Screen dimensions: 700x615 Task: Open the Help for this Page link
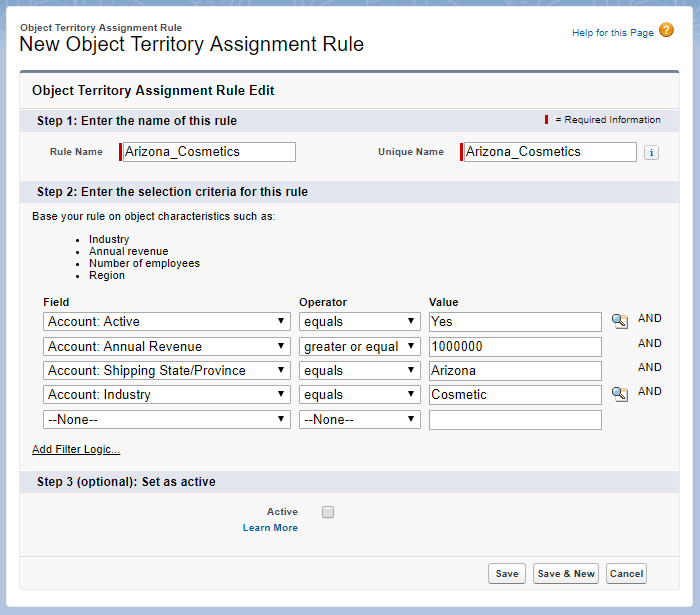pyautogui.click(x=612, y=33)
